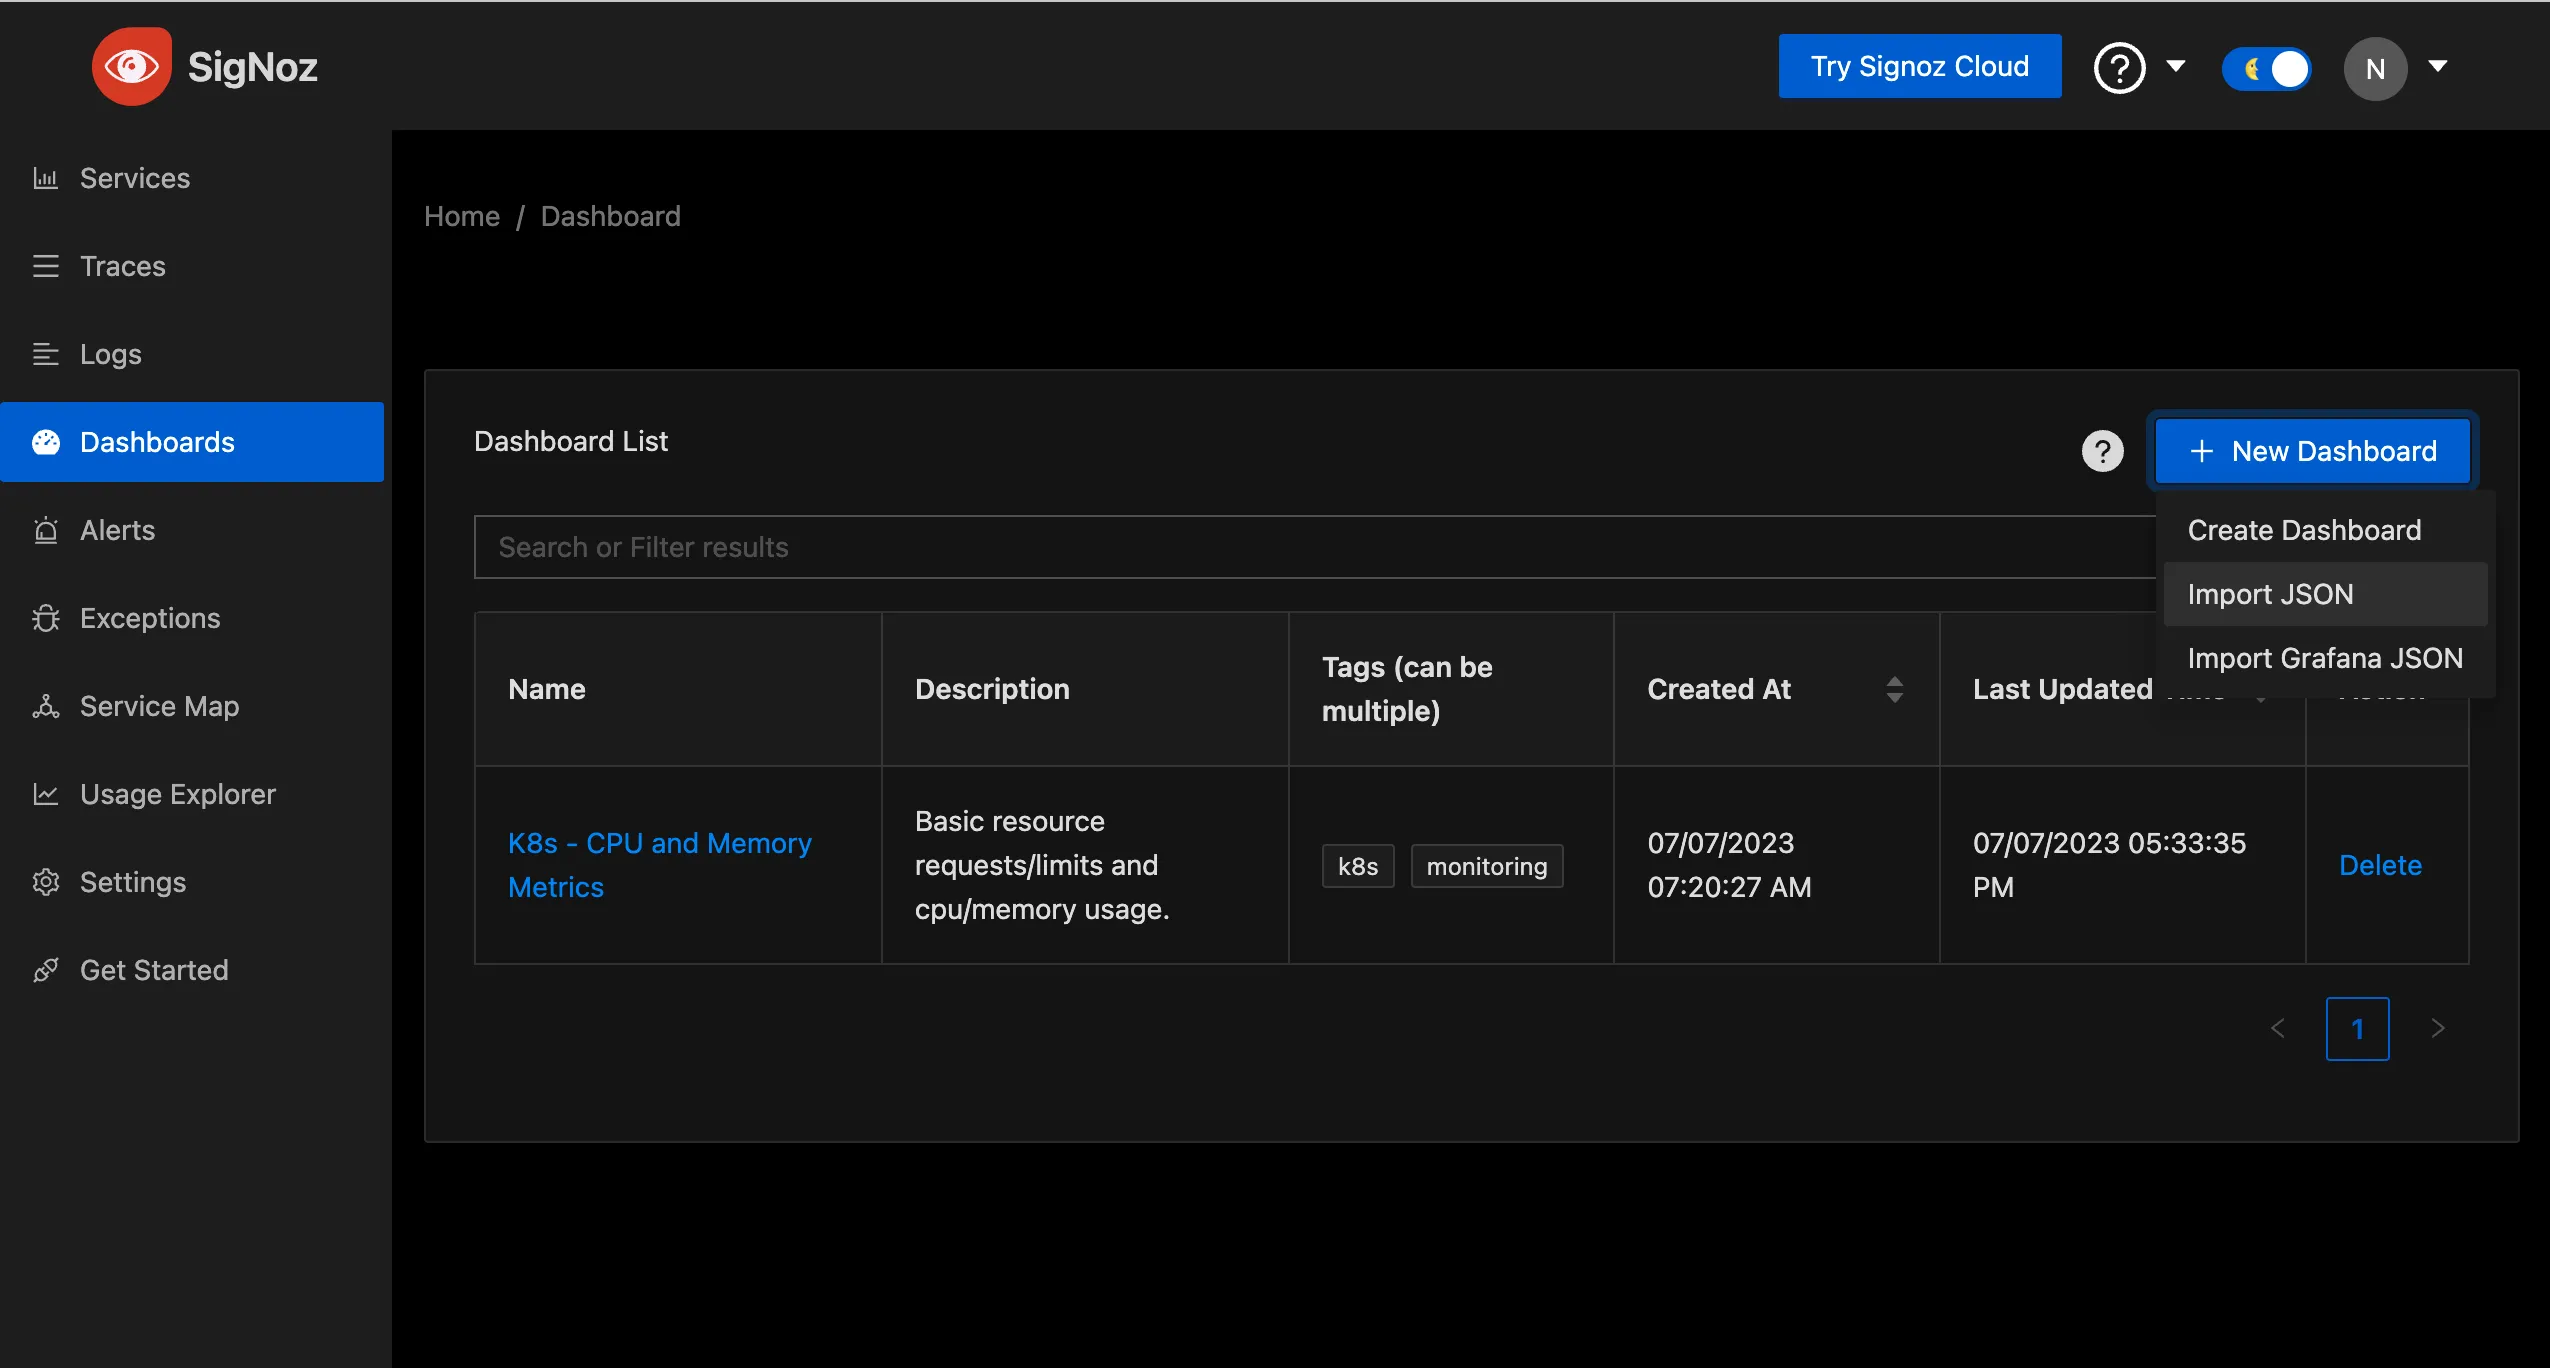
Task: Click the Get Started icon
Action: pyautogui.click(x=46, y=968)
